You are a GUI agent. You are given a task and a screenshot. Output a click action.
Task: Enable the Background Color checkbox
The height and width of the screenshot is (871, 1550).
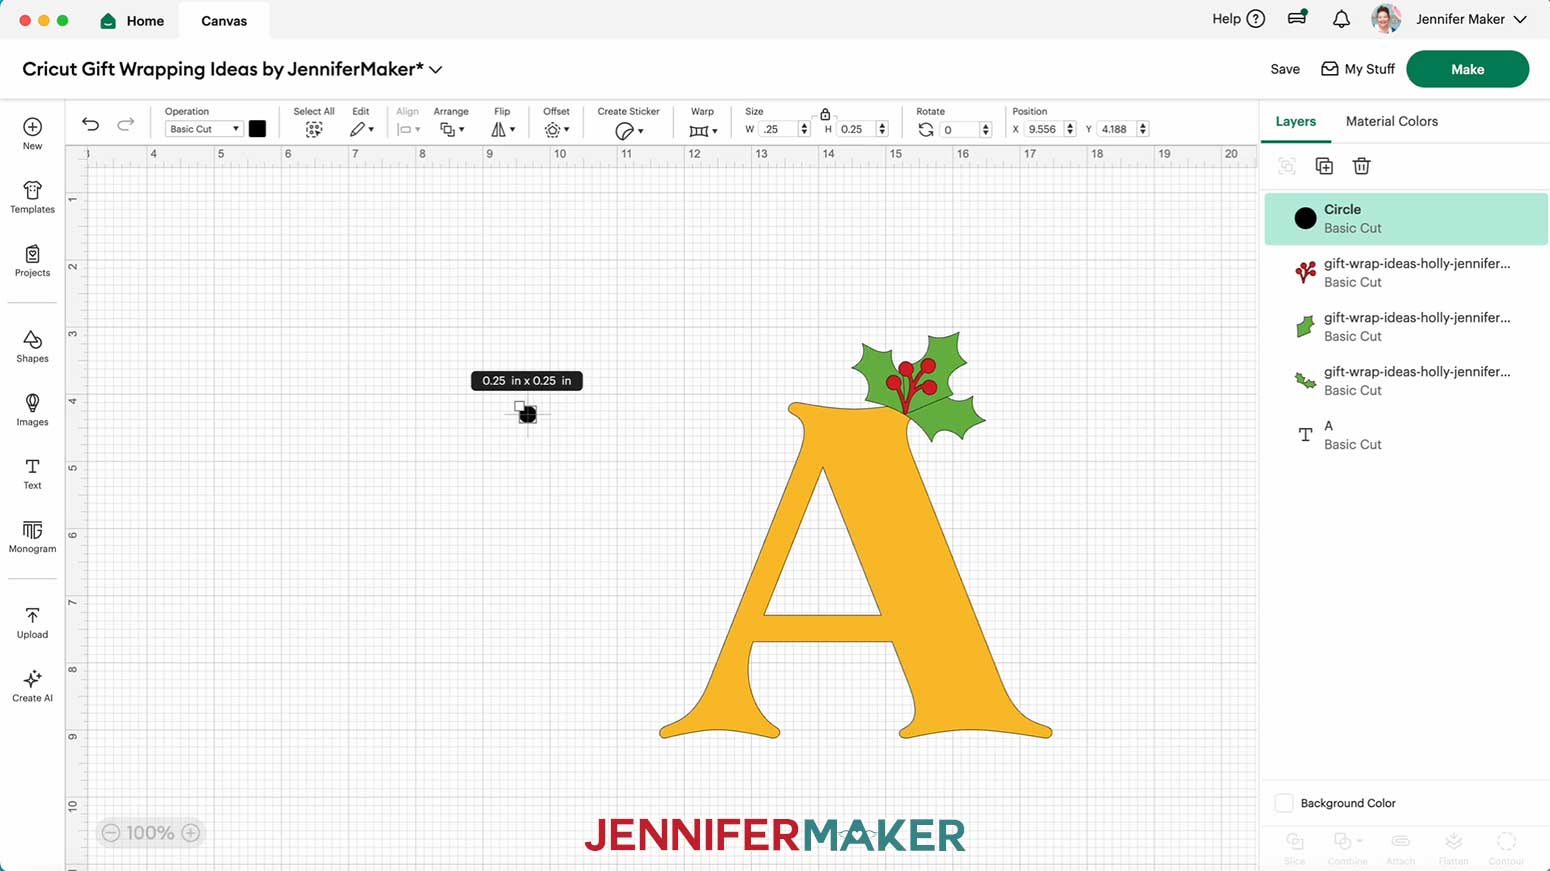(x=1284, y=803)
